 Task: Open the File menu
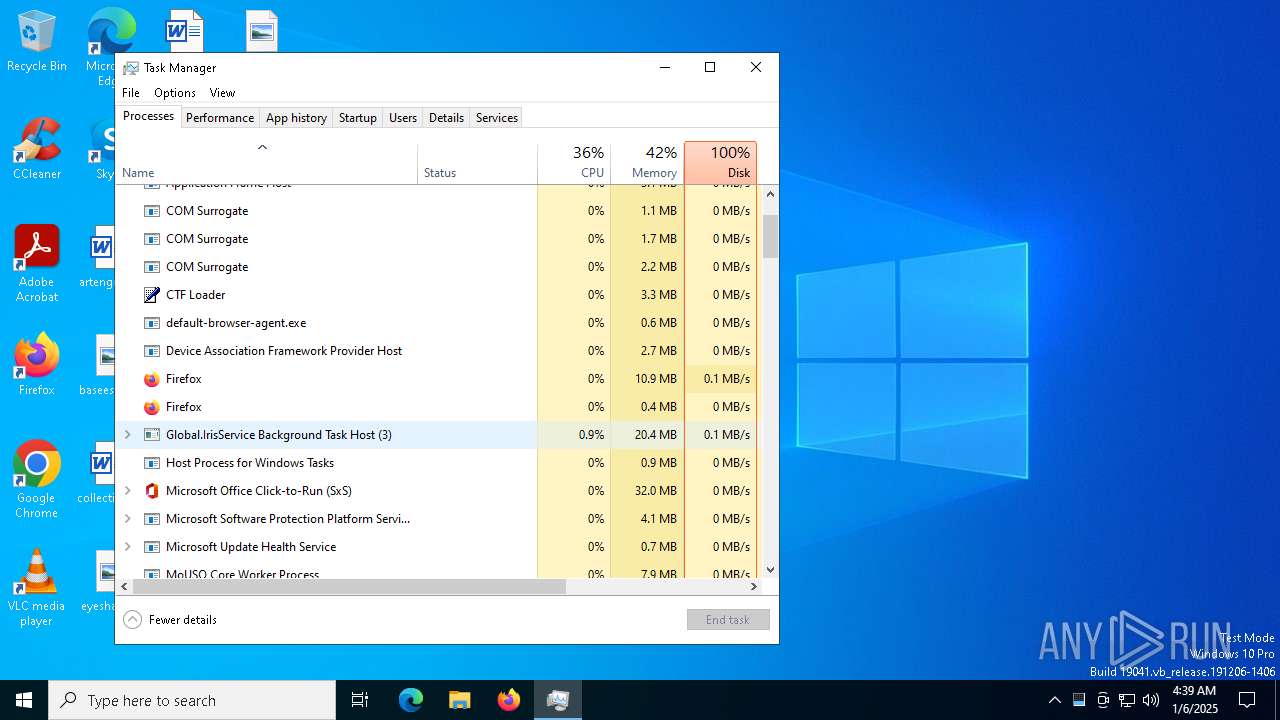coord(131,93)
